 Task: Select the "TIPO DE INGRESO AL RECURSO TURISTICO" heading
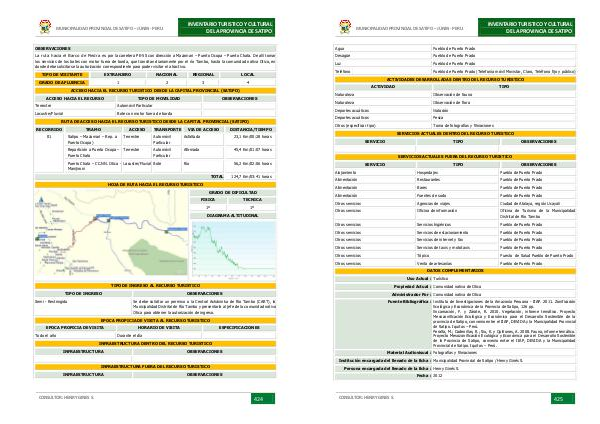tap(155, 285)
